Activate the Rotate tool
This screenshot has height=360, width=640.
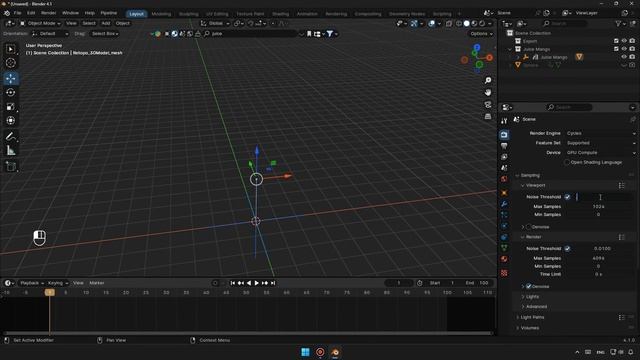(11, 93)
